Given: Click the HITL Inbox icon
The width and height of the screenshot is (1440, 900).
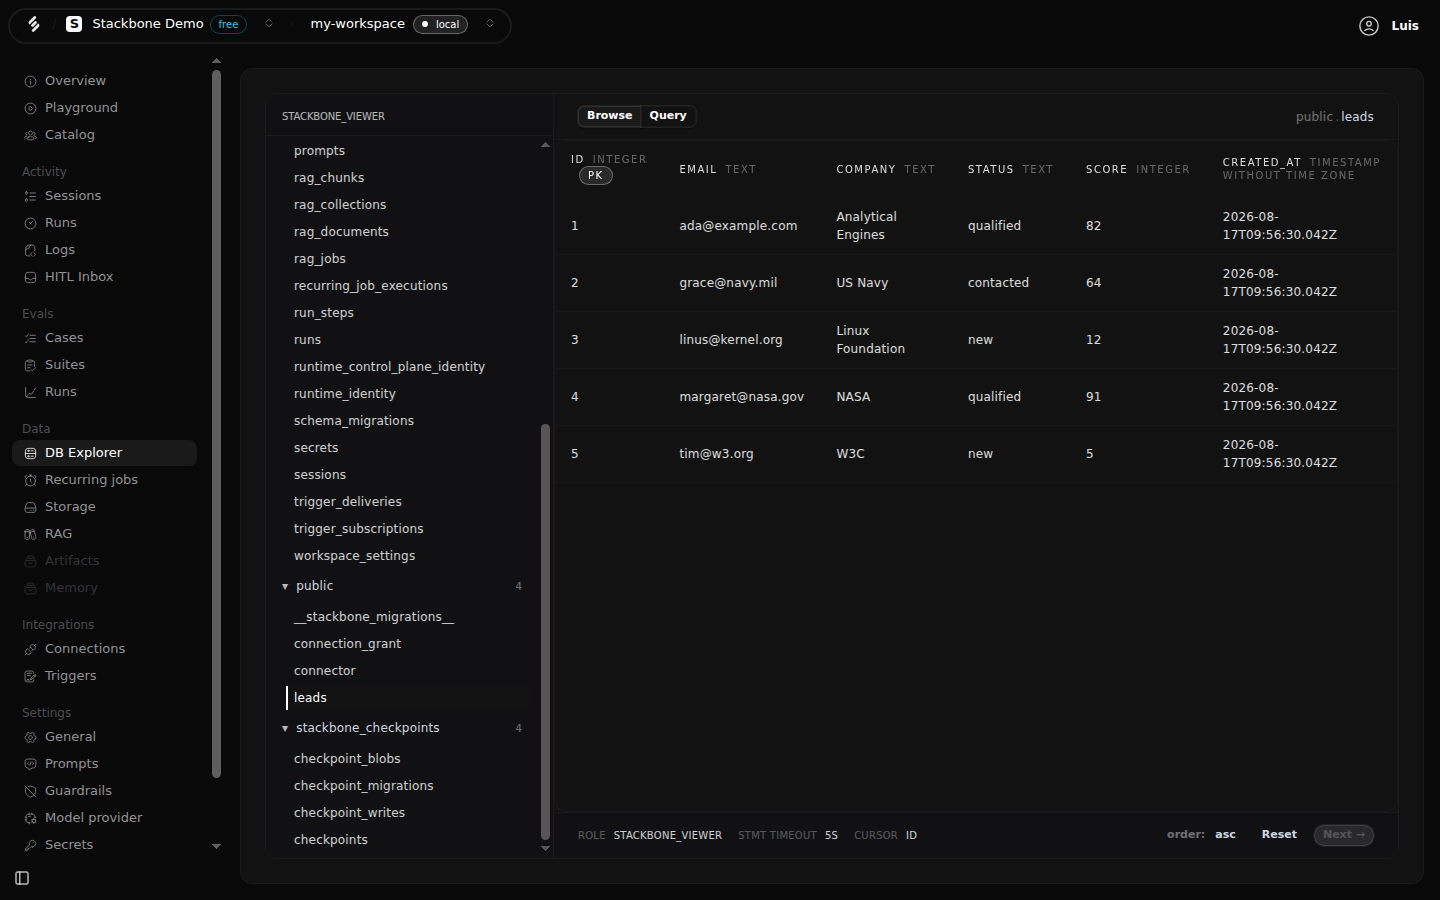Looking at the screenshot, I should pos(30,277).
